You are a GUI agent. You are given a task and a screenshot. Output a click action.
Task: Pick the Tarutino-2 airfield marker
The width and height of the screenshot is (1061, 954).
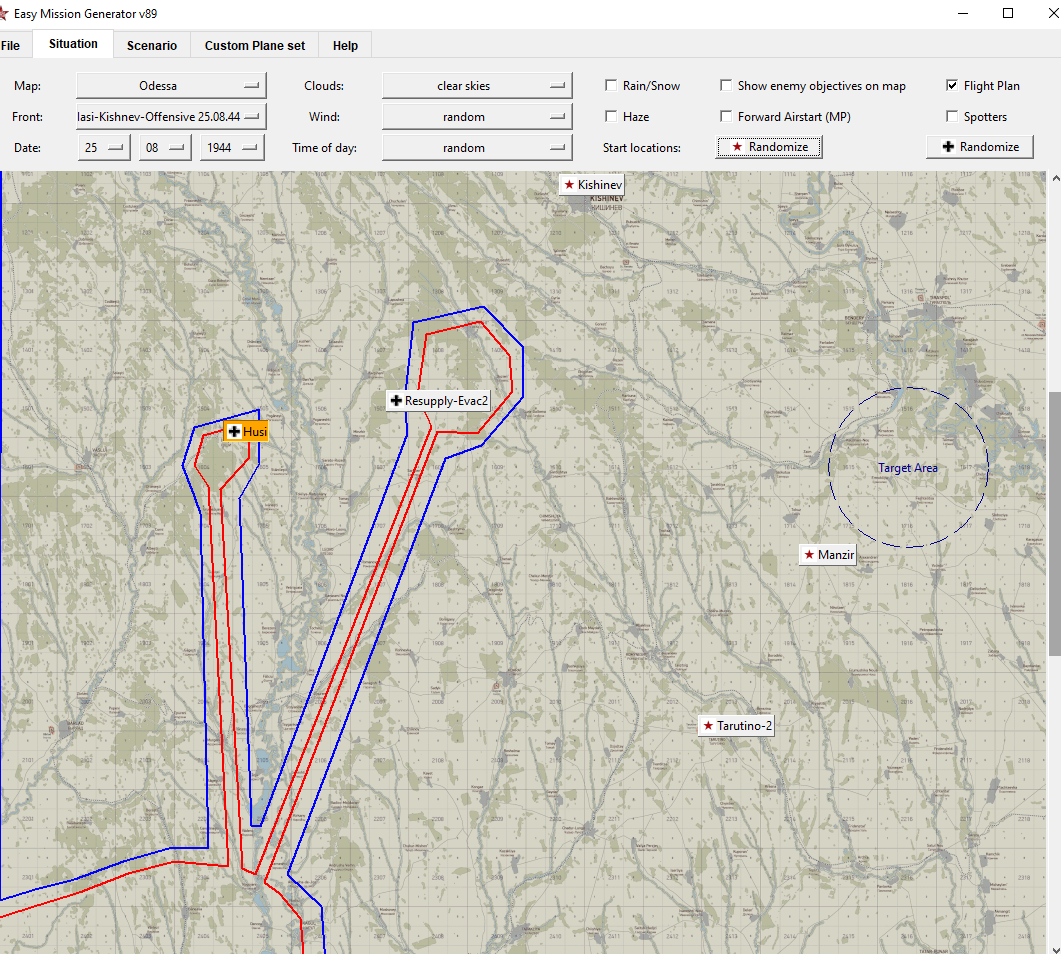point(737,726)
